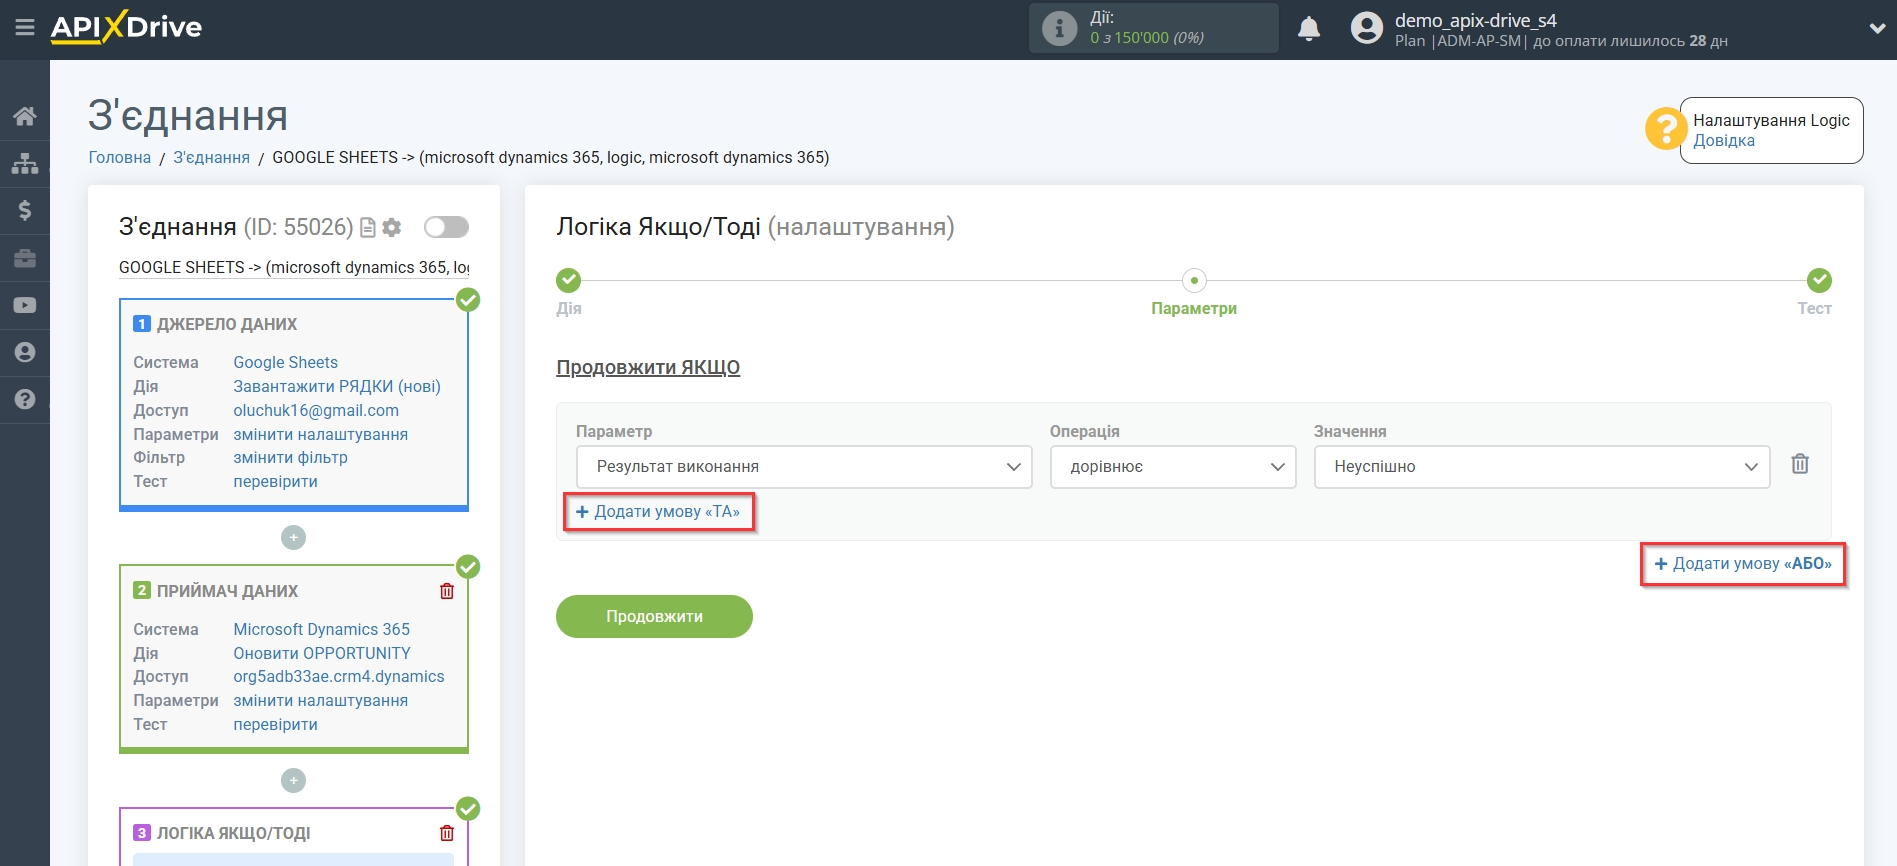This screenshot has height=866, width=1897.
Task: Go to З'єднання breadcrumb
Action: pos(212,157)
